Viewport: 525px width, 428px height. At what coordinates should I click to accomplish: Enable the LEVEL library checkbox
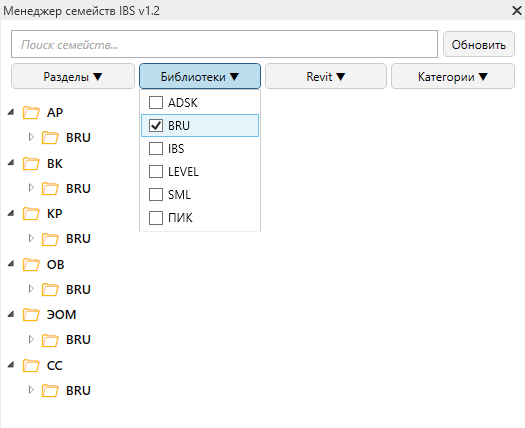click(x=156, y=171)
